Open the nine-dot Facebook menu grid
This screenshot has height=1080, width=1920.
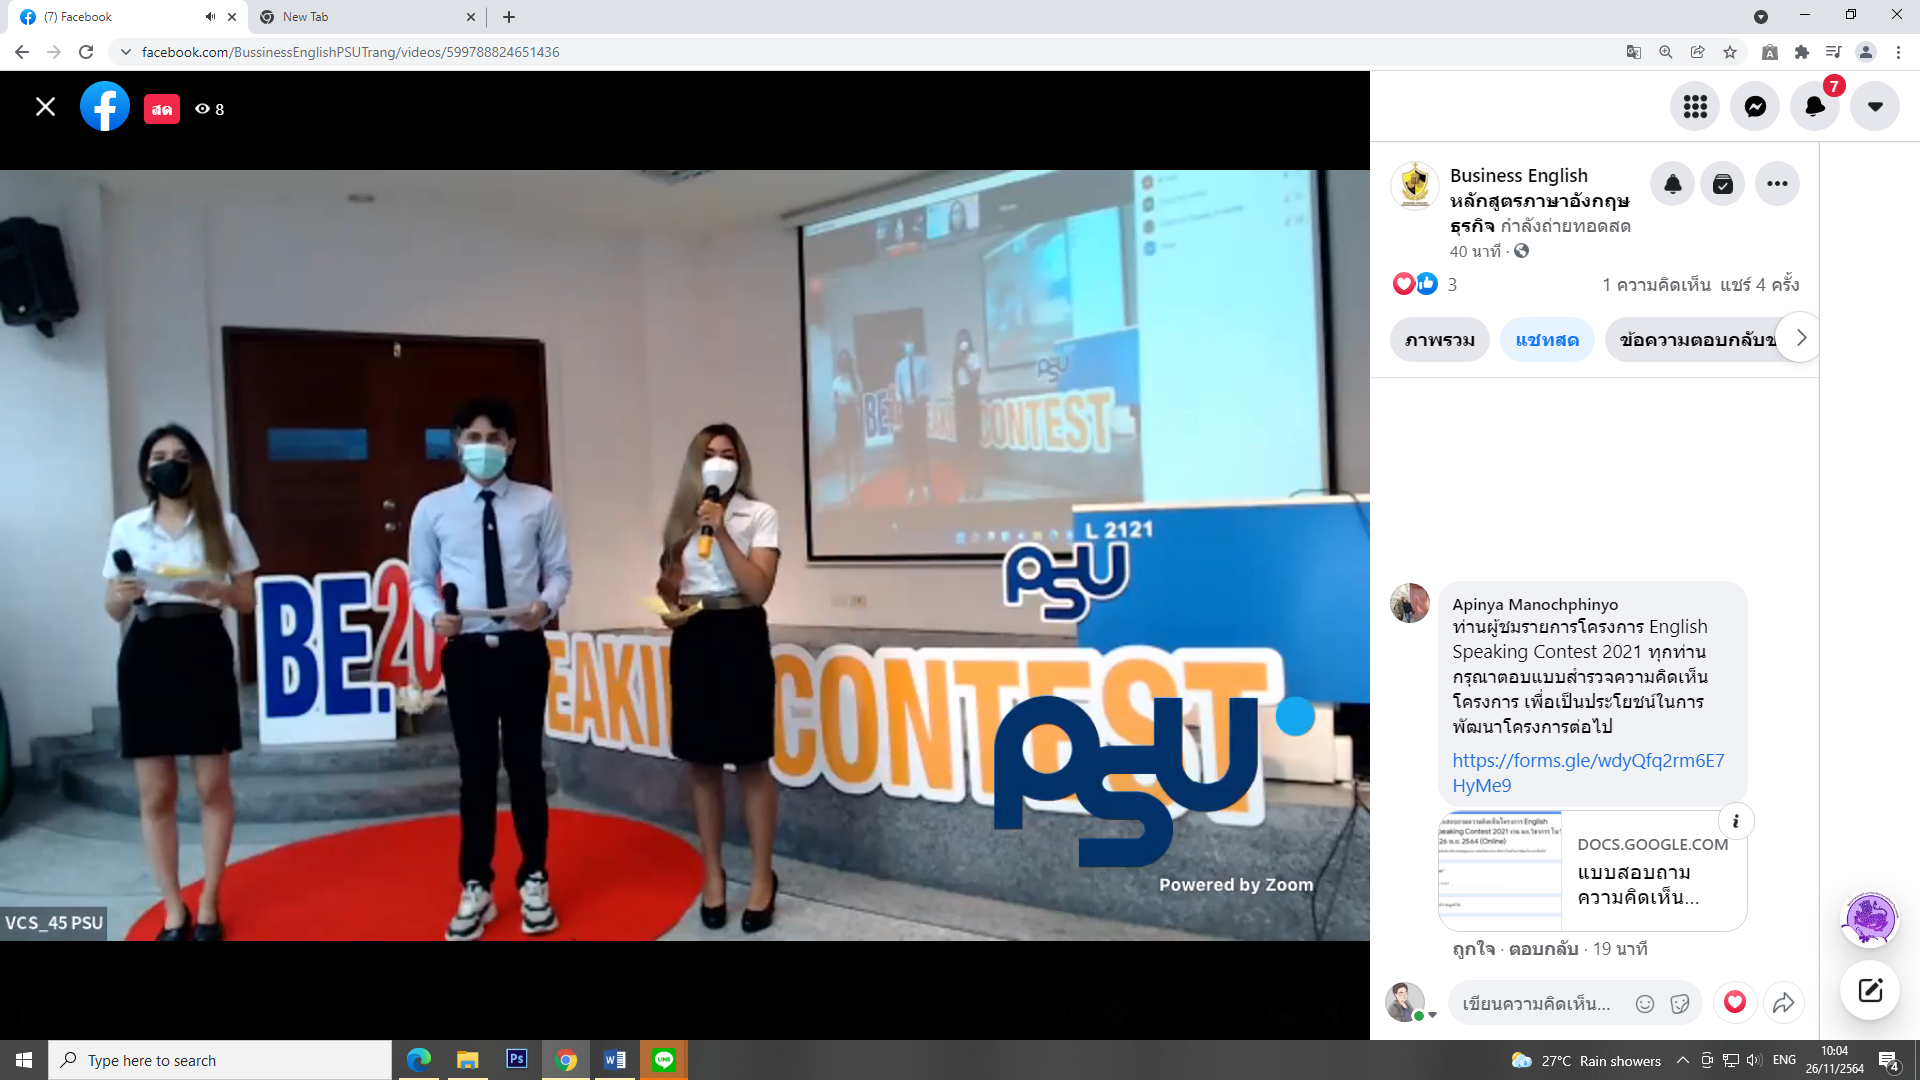[1695, 107]
